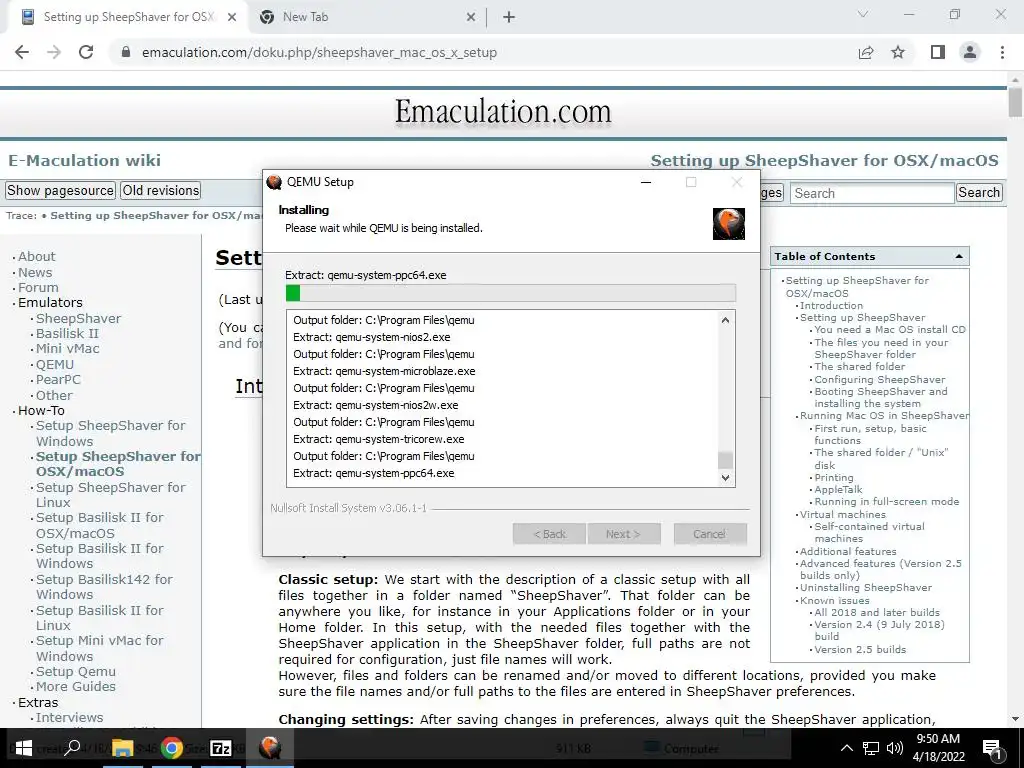Open Setup SheepShaver for Windows link

pos(110,433)
